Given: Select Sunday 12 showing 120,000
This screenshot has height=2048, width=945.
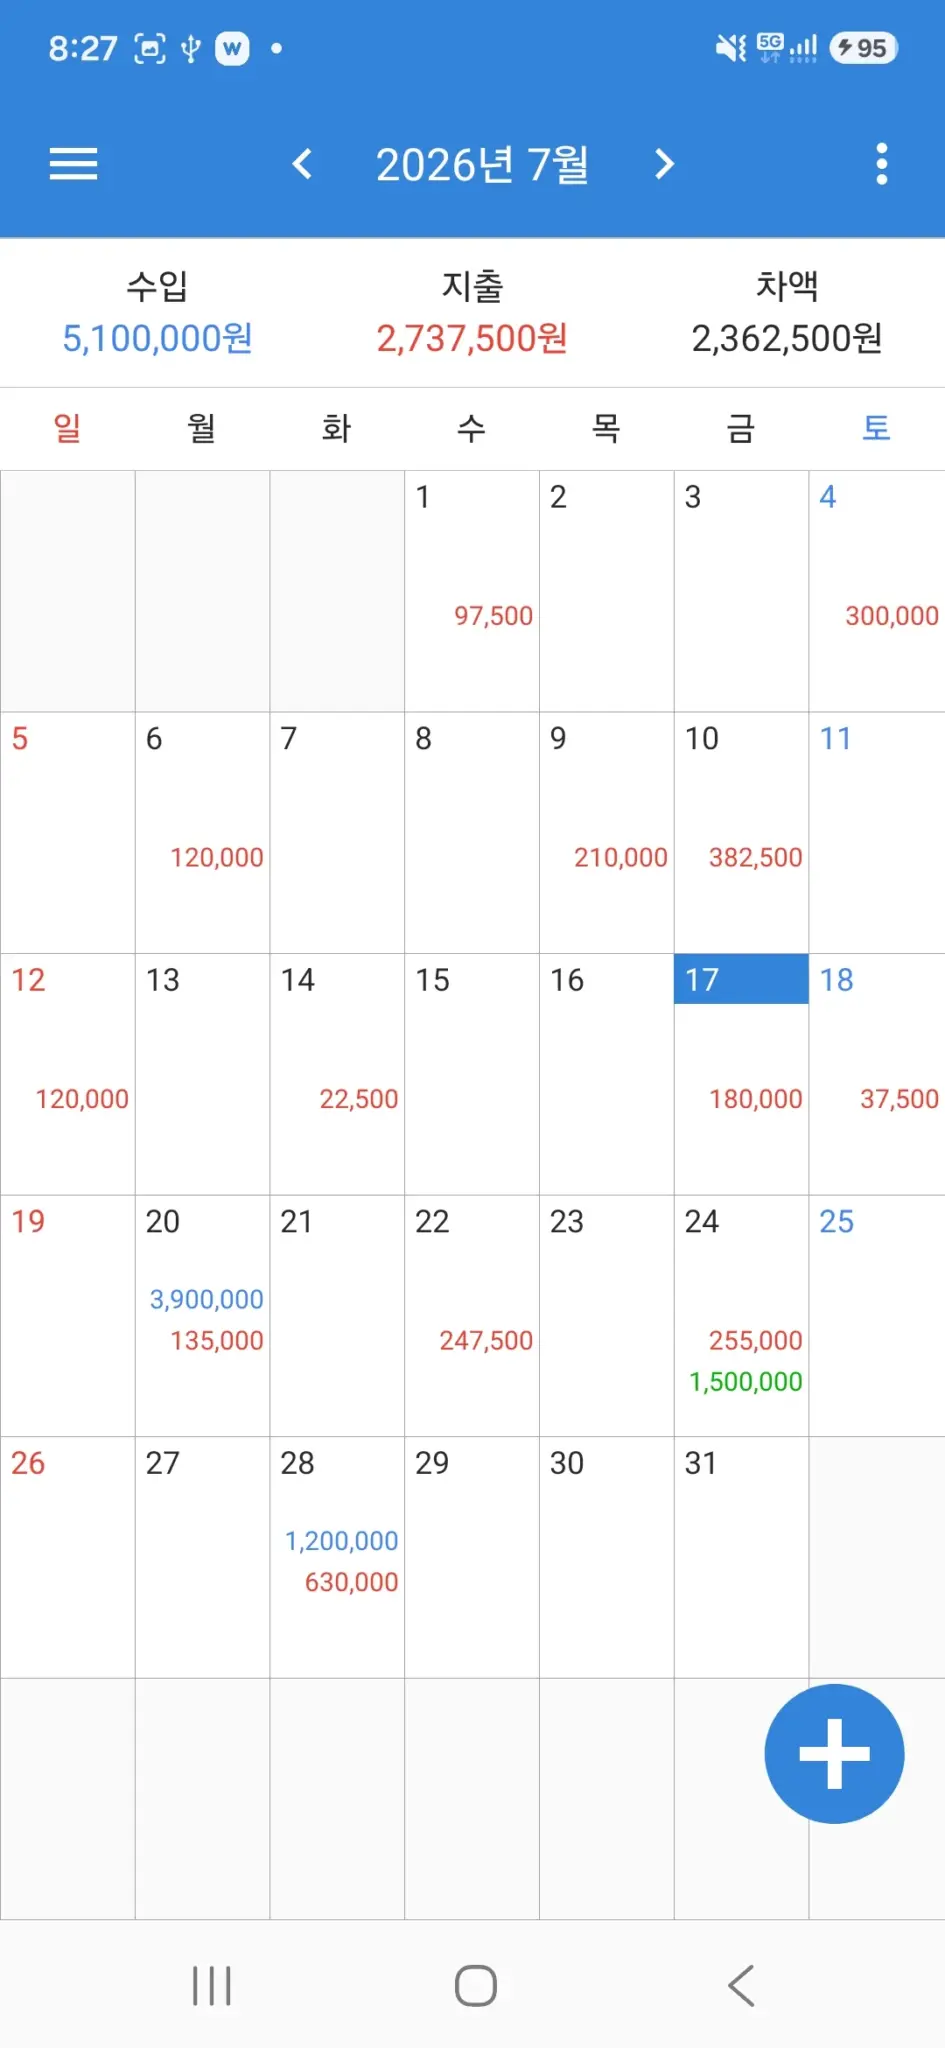Looking at the screenshot, I should click(x=68, y=1074).
